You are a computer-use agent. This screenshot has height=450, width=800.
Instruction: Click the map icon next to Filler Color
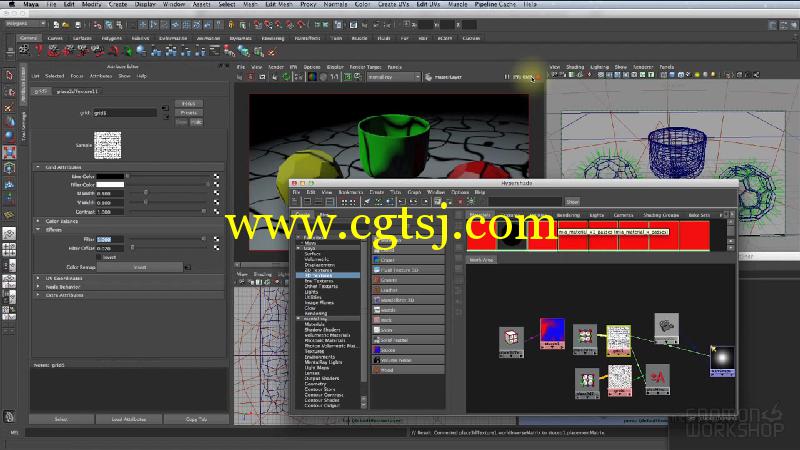216,184
